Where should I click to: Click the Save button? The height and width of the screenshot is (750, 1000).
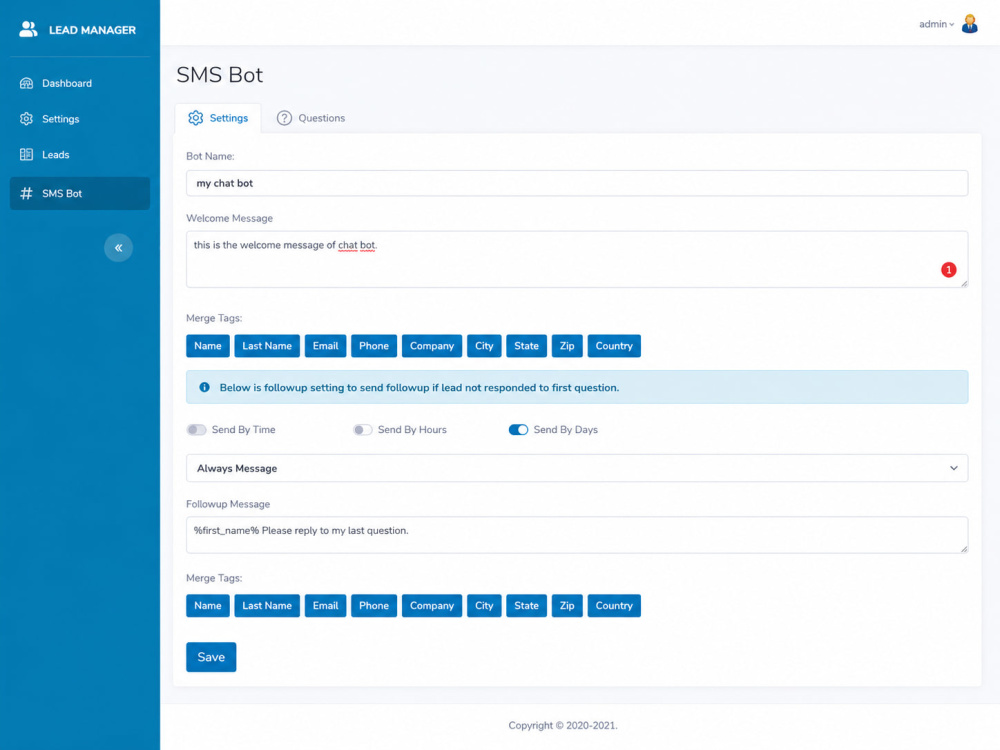click(211, 657)
